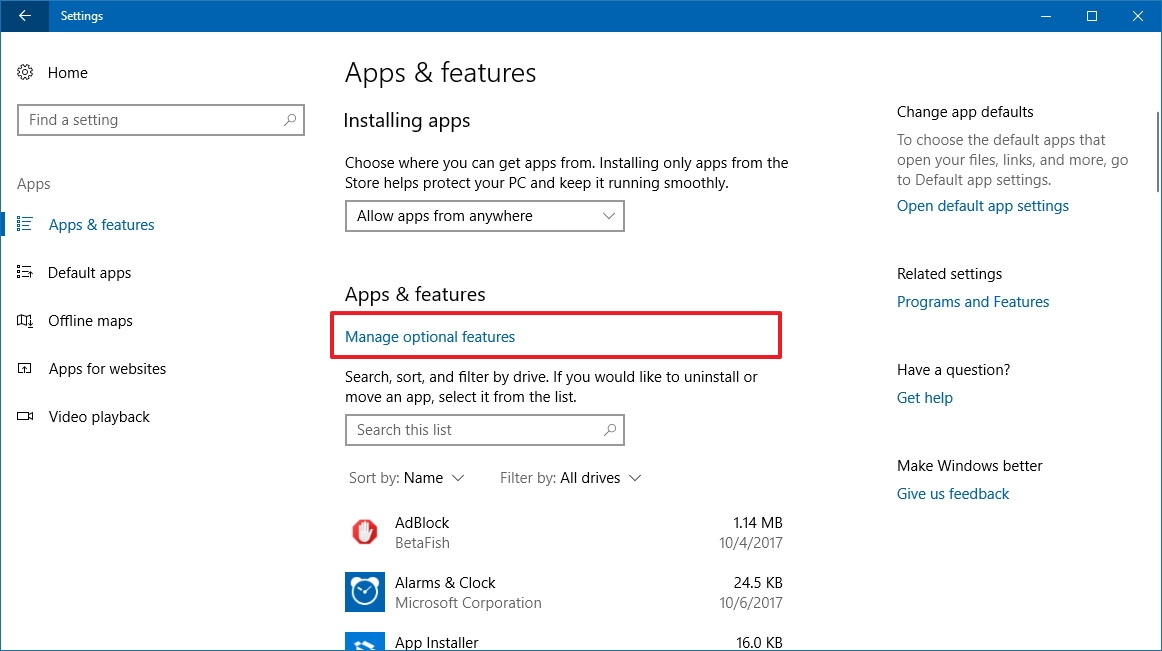Open Default apps section
This screenshot has width=1162, height=651.
point(90,272)
